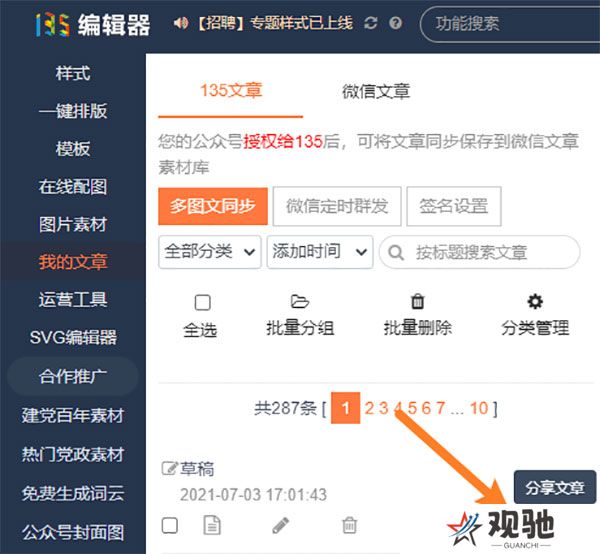The height and width of the screenshot is (554, 600).
Task: Focus the 按标题搜索文章 search field
Action: 479,252
